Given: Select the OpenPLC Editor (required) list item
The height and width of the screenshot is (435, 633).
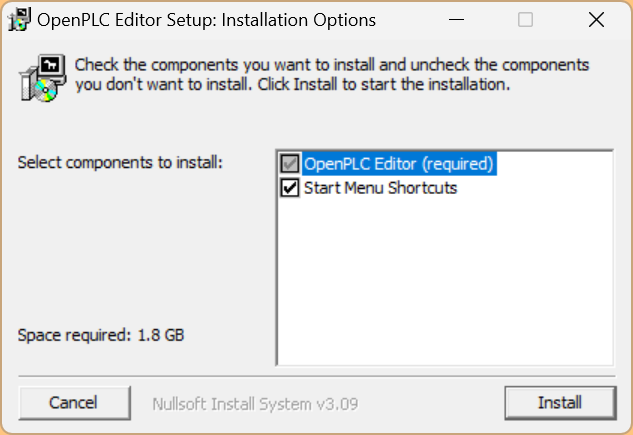Looking at the screenshot, I should pyautogui.click(x=398, y=163).
